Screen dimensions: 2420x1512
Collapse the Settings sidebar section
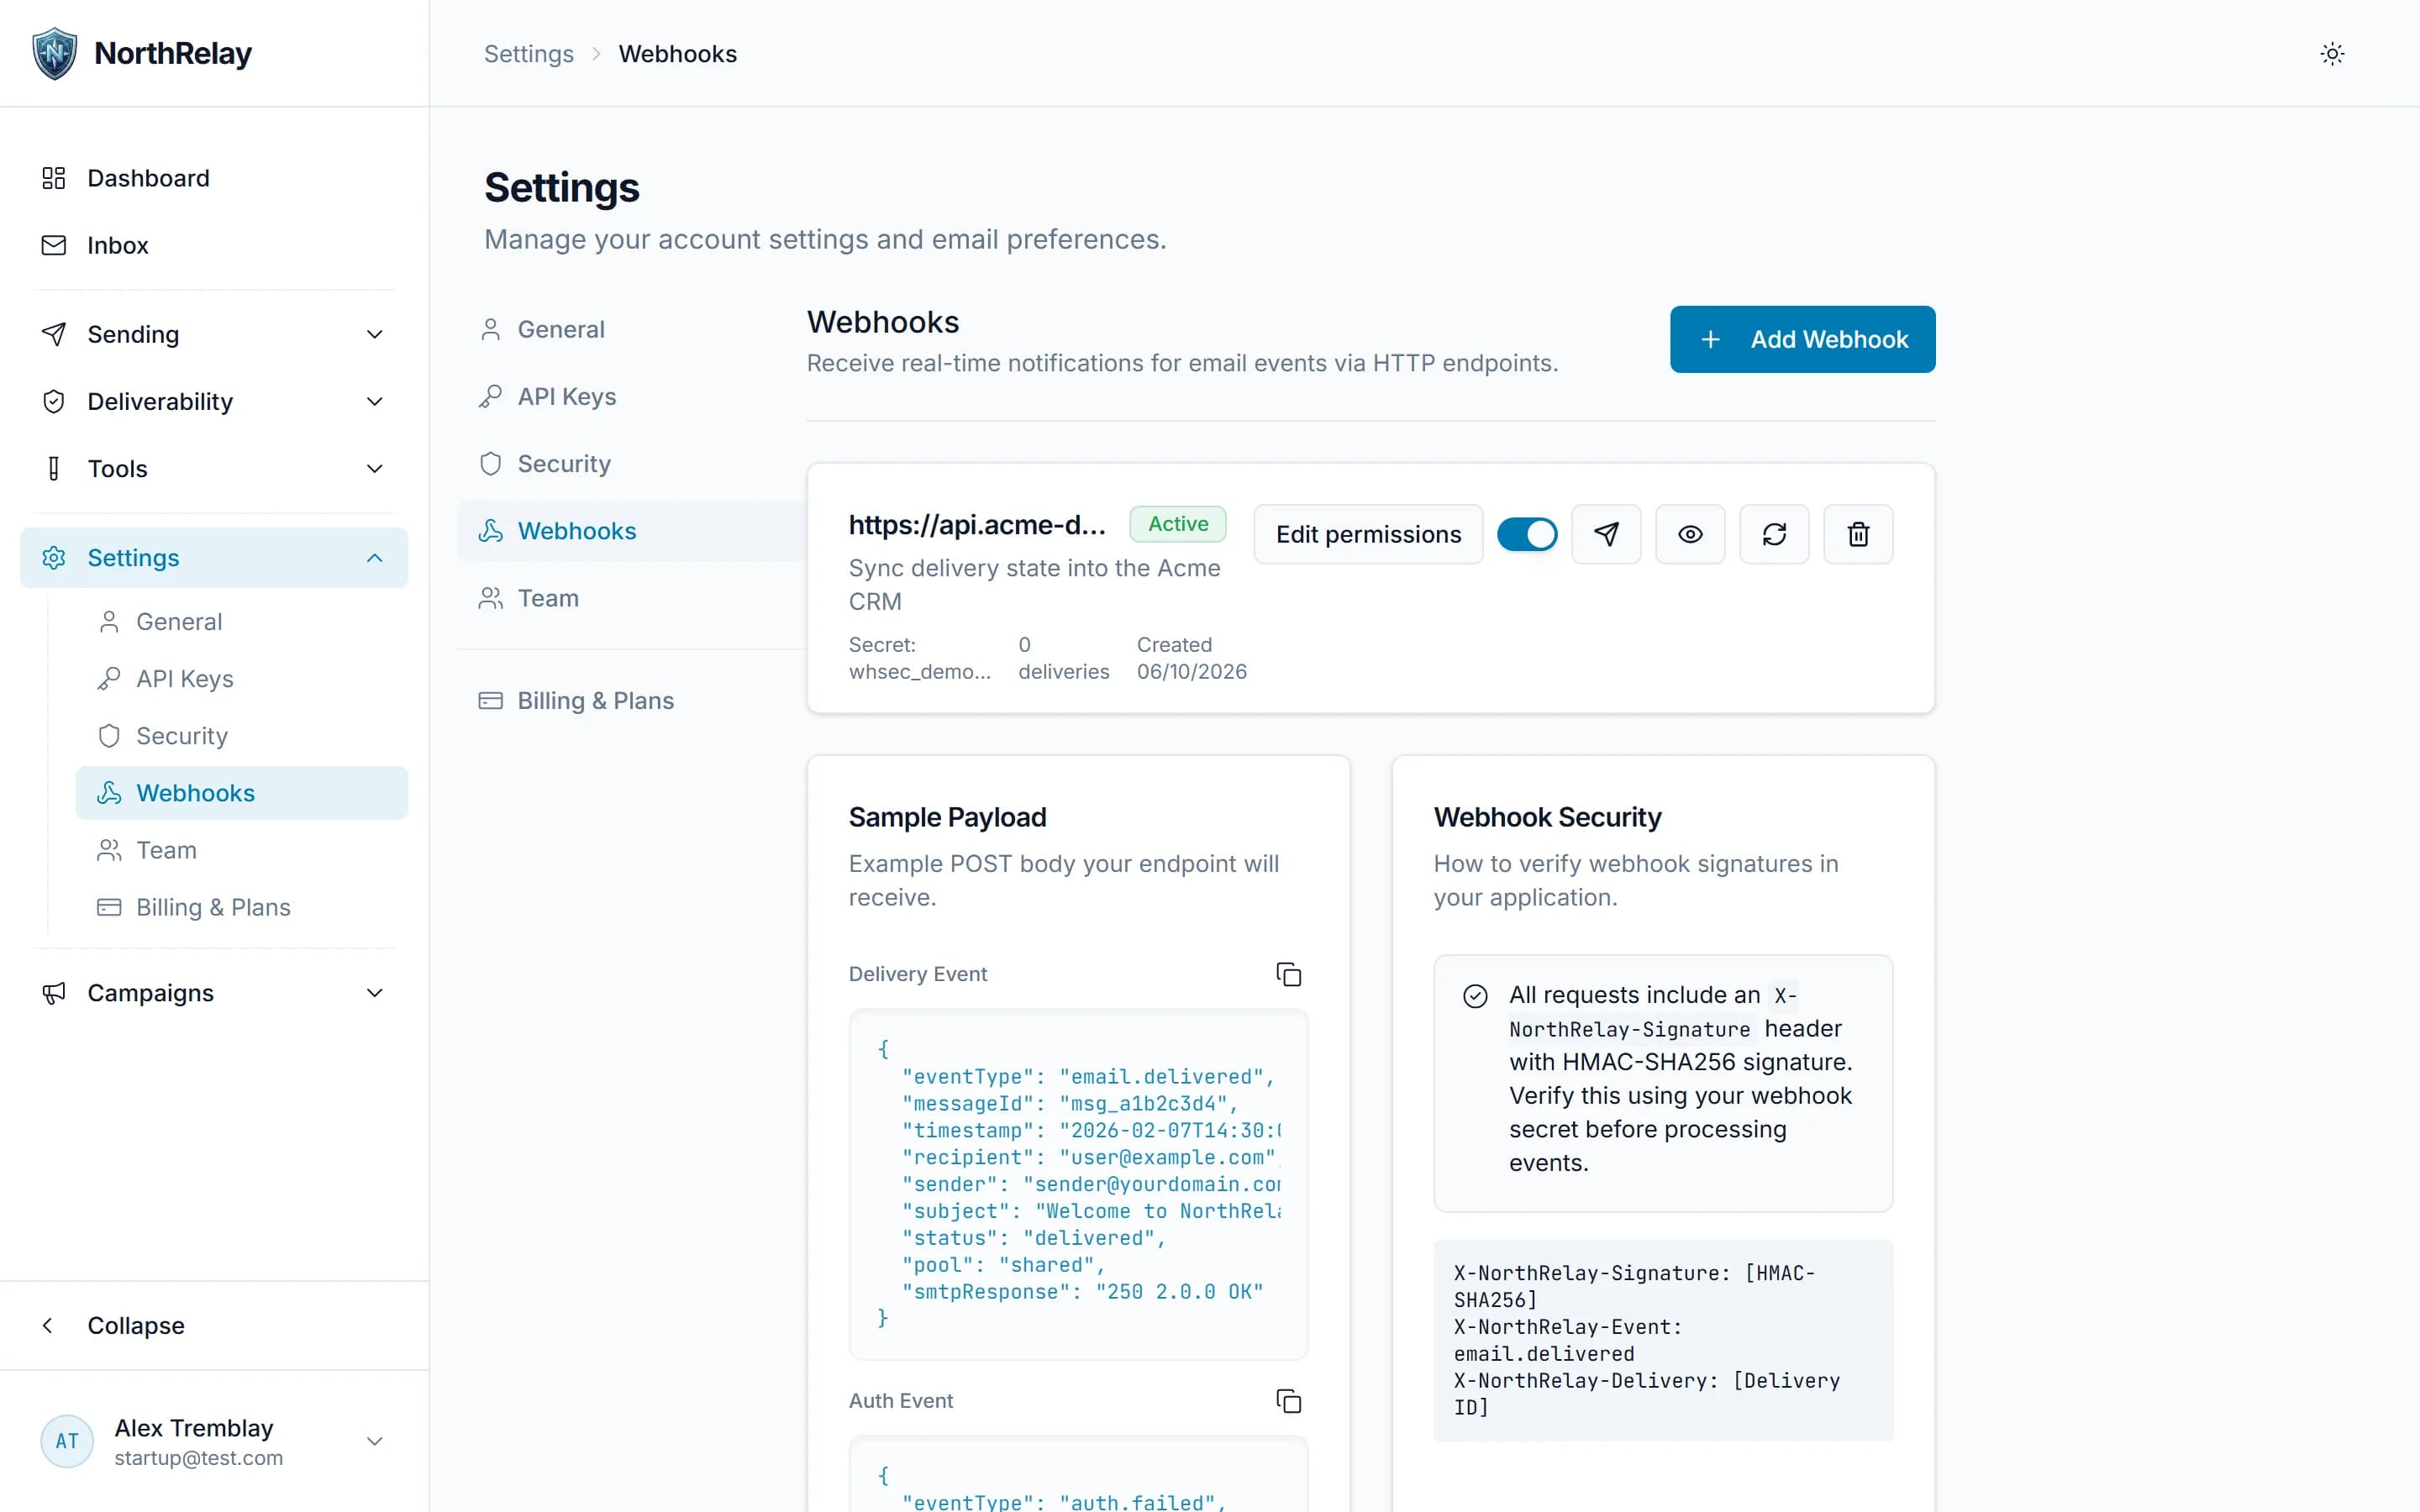[214, 557]
